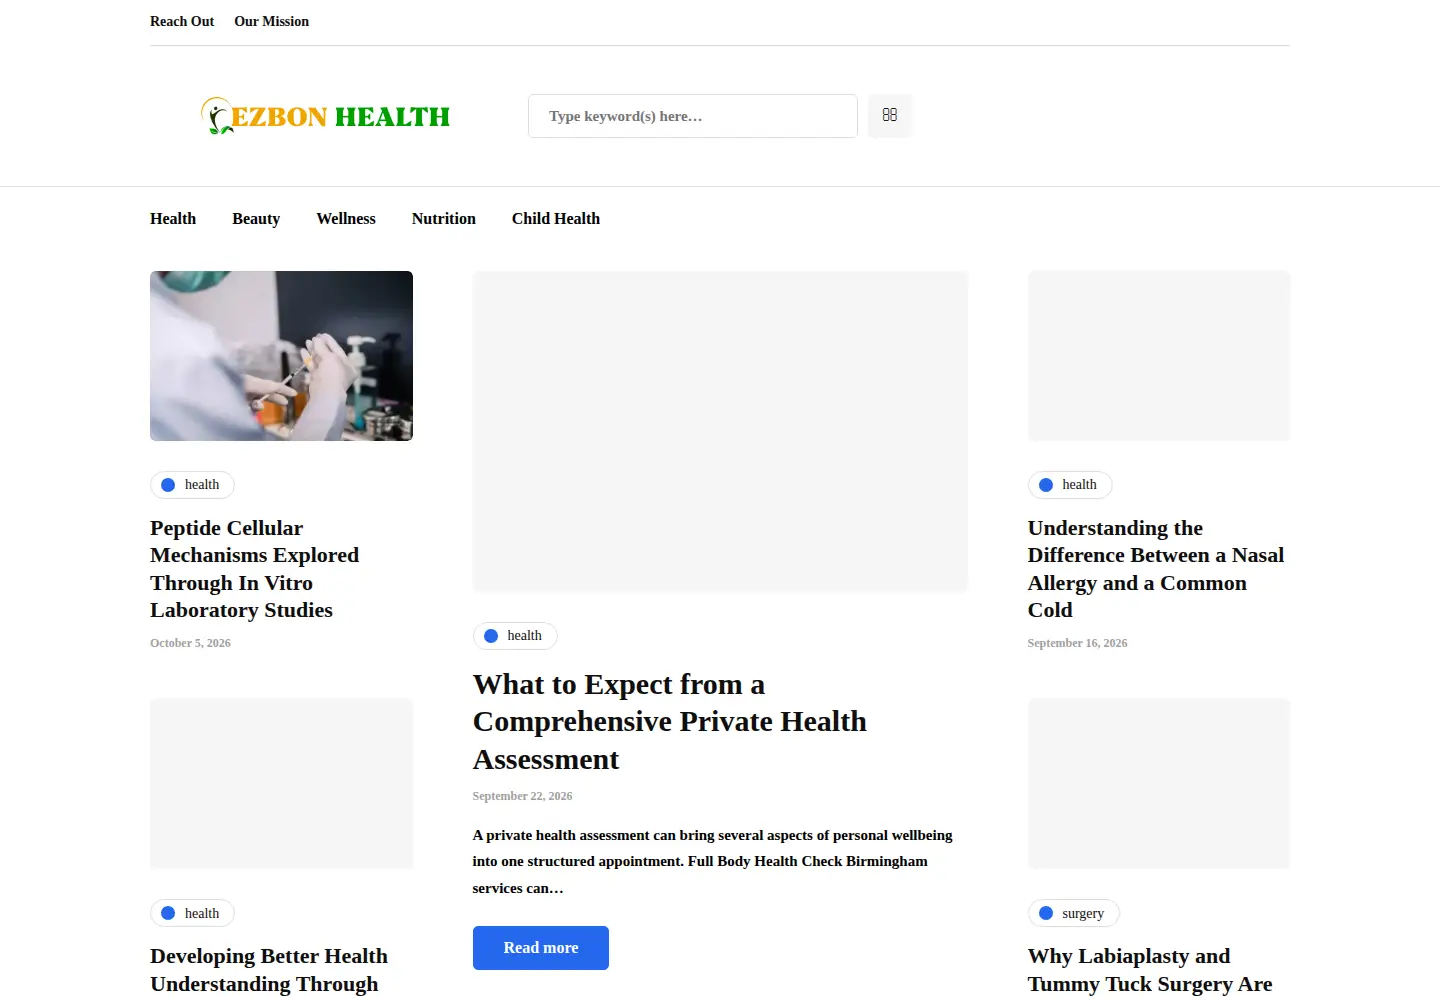
Task: Go to the Health category
Action: click(x=173, y=219)
